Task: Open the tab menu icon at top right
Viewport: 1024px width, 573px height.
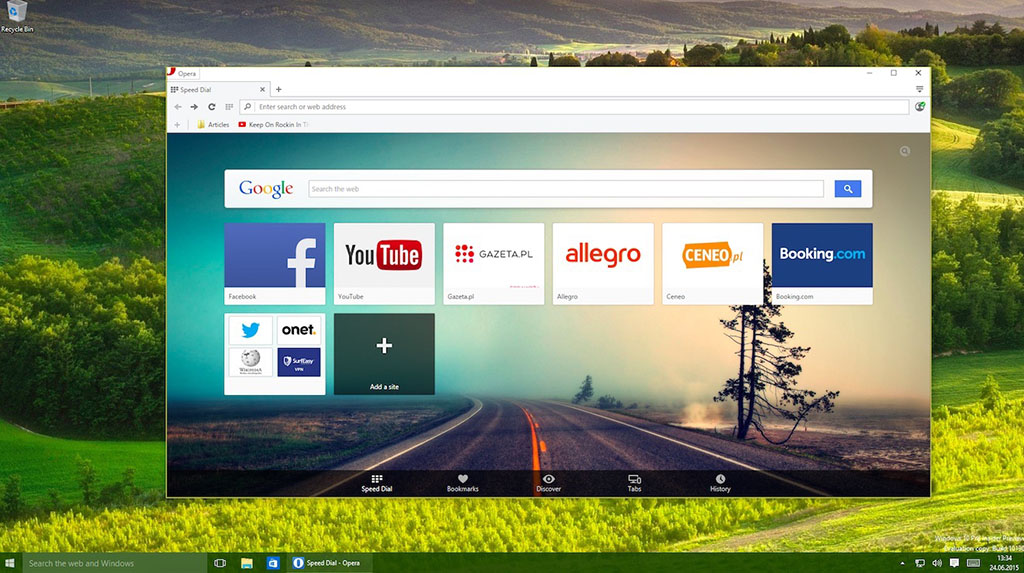Action: click(920, 90)
